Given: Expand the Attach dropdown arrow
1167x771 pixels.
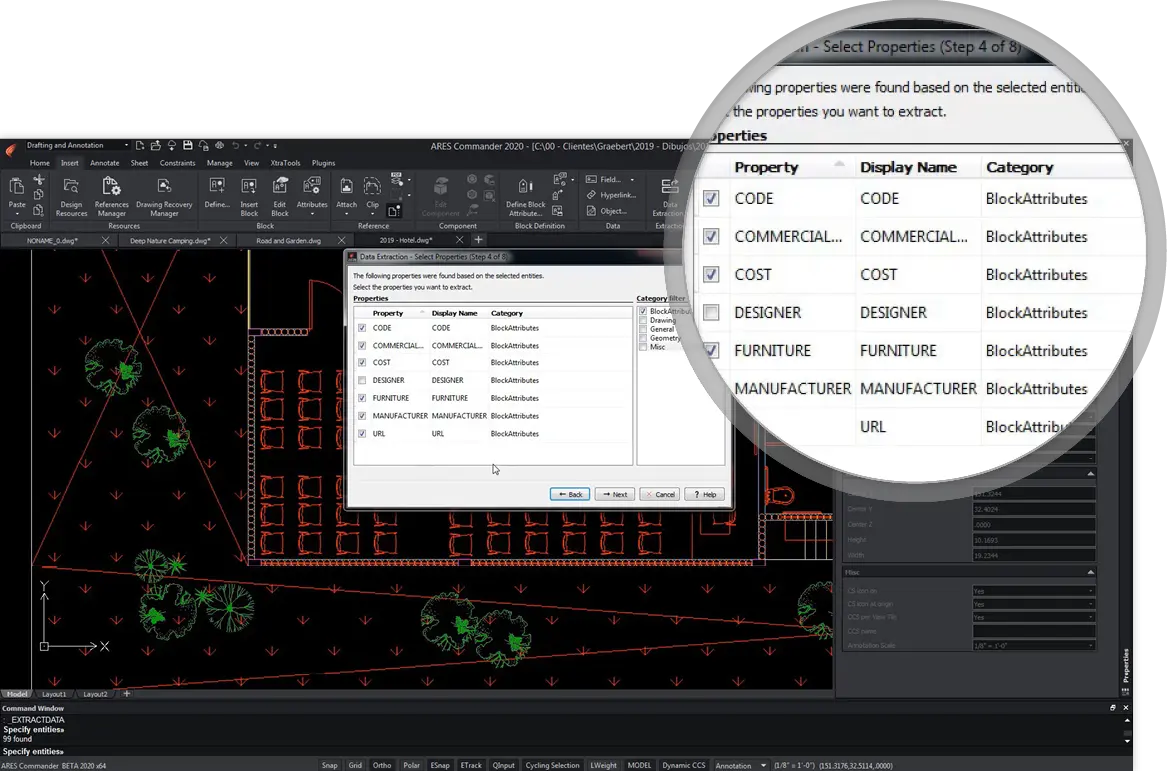Looking at the screenshot, I should click(x=346, y=214).
